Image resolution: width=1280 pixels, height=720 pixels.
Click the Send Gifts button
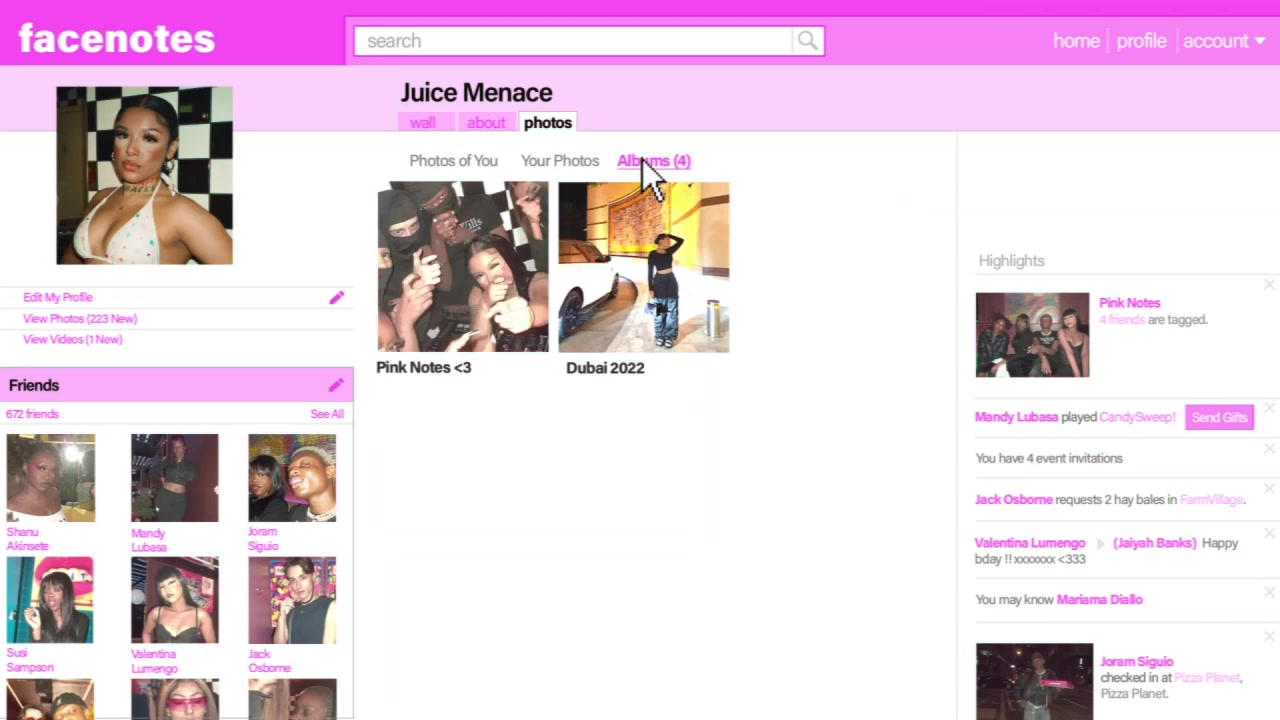tap(1219, 417)
